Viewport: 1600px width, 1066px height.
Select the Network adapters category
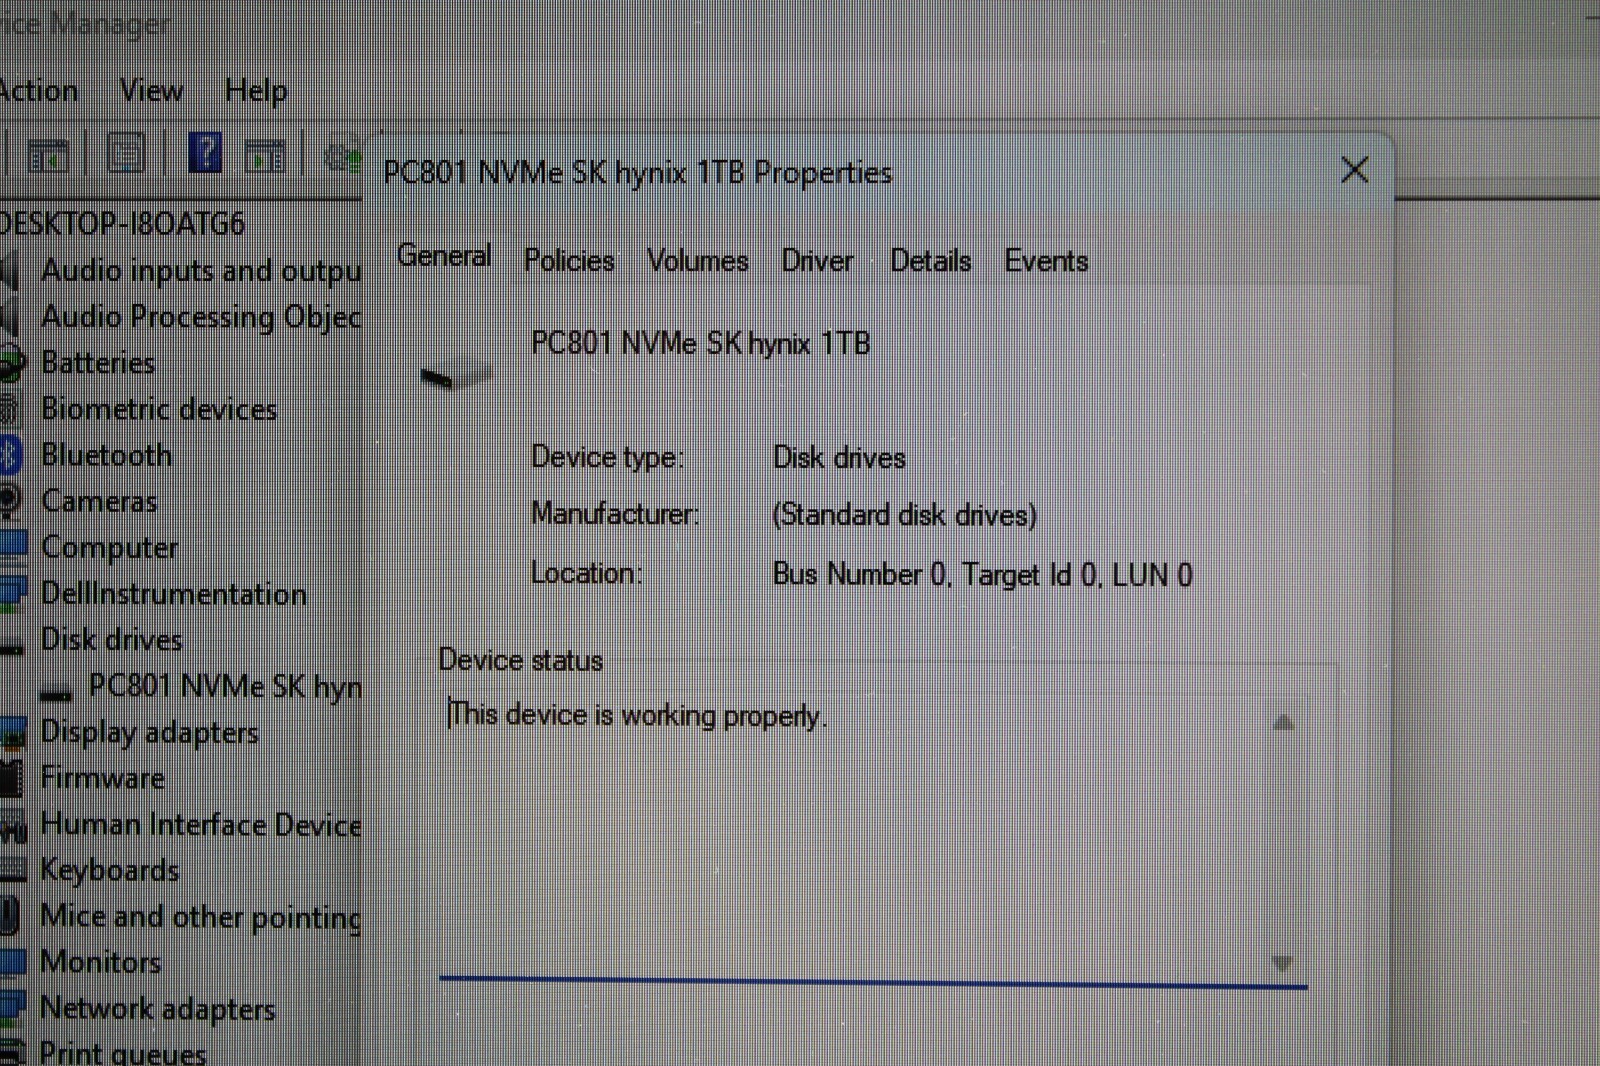pyautogui.click(x=157, y=1009)
